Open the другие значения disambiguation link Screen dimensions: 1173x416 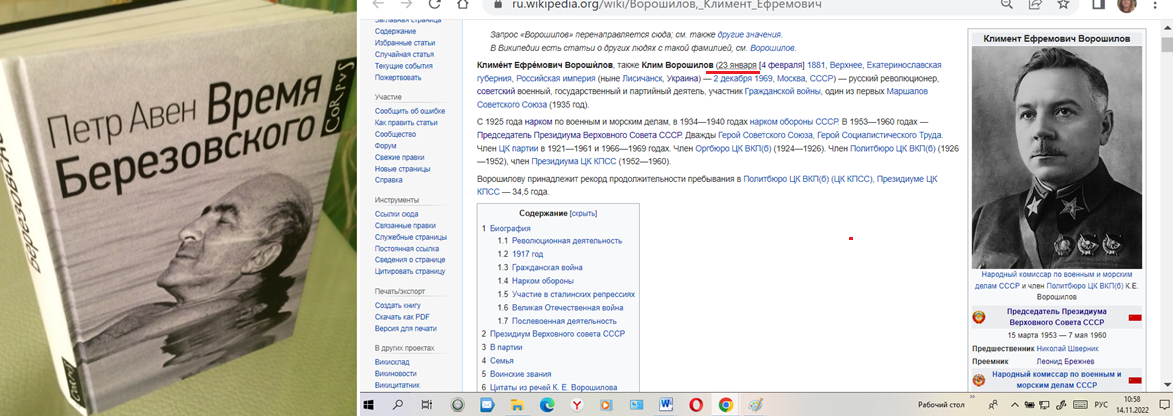click(x=749, y=34)
